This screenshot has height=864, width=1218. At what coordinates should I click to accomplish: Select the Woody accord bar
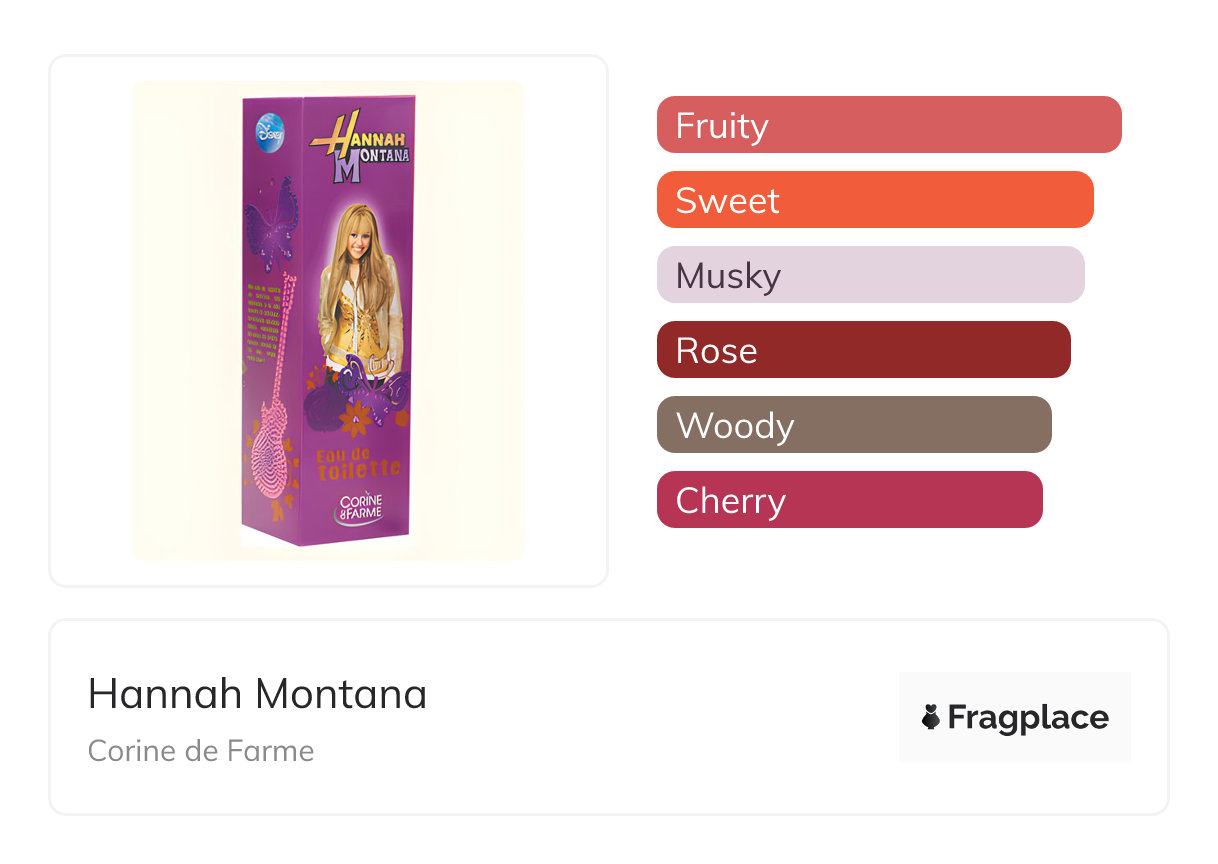[853, 425]
